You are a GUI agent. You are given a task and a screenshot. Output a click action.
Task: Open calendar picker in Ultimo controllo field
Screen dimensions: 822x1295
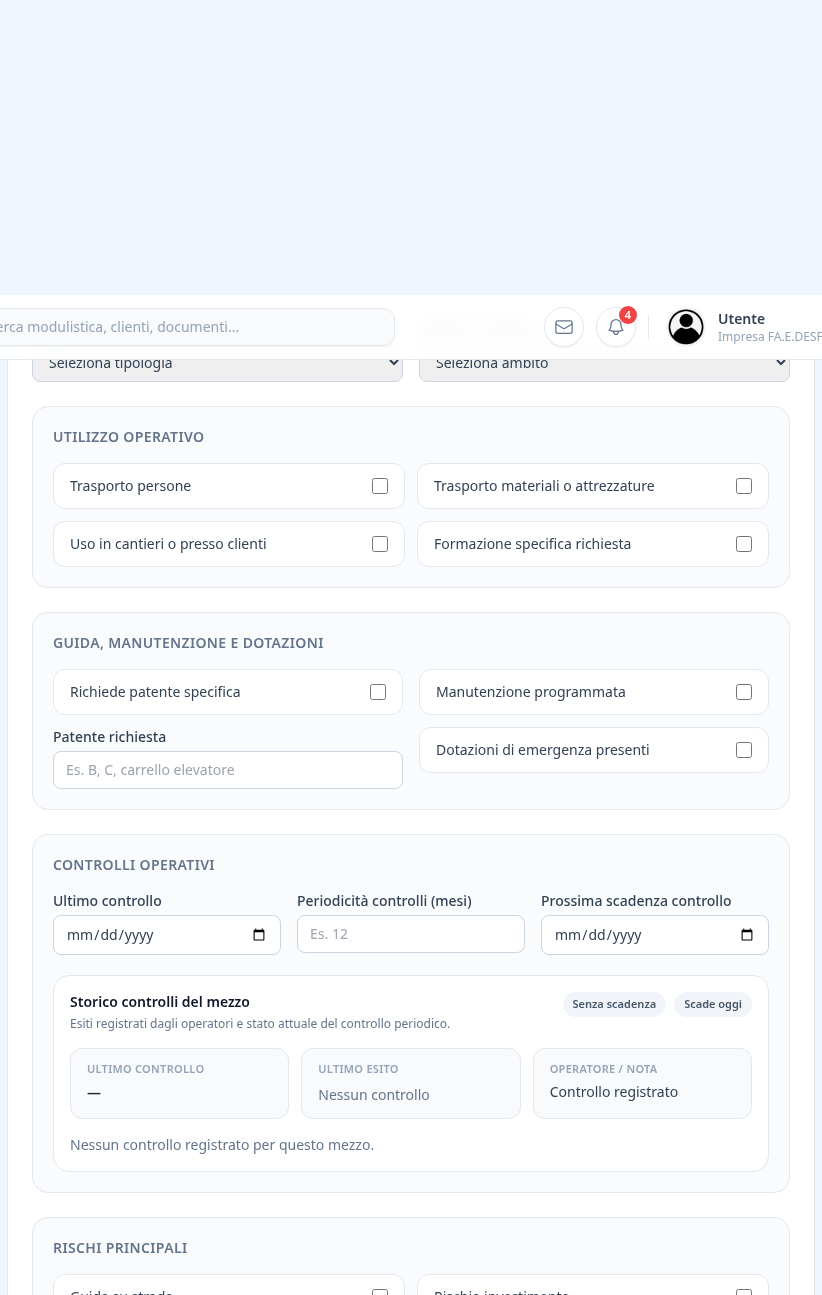tap(259, 935)
